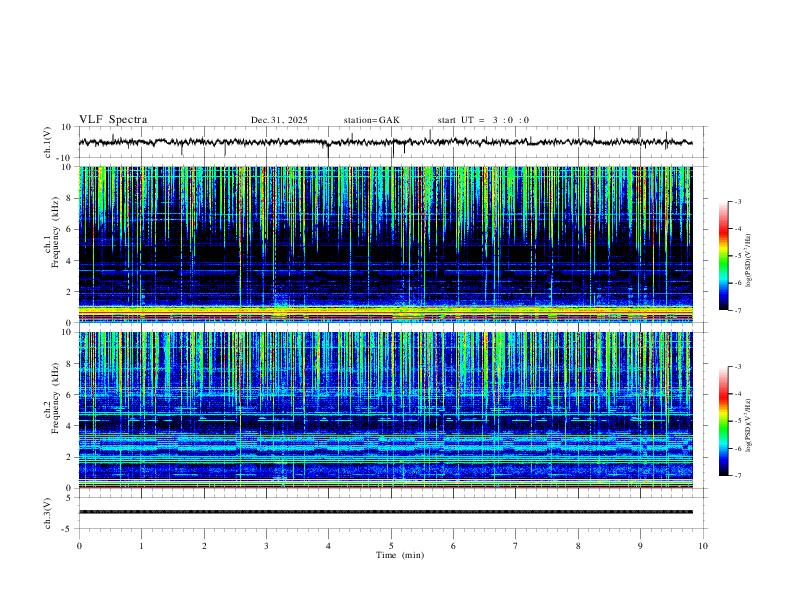Click the color bar beside ch.2 spectrogram
The image size is (792, 612).
[x=724, y=421]
